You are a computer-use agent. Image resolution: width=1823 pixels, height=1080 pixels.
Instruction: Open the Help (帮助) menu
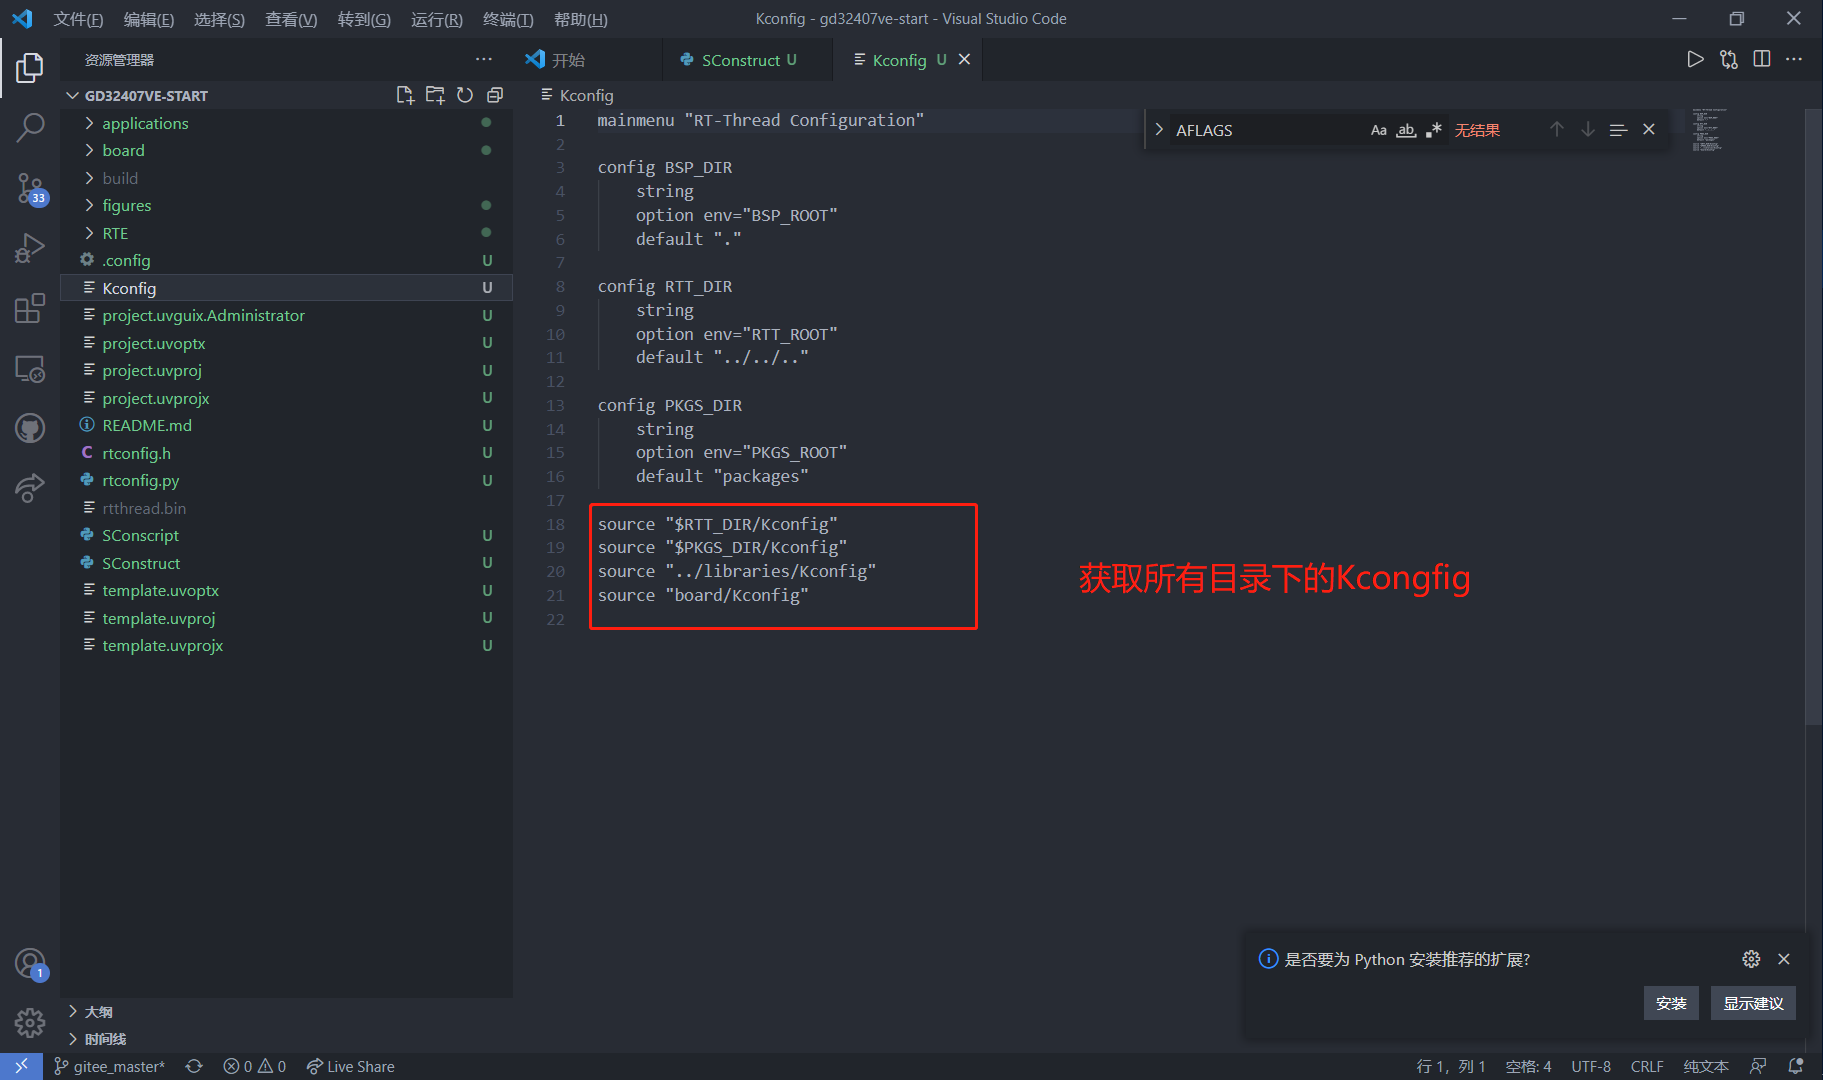(580, 19)
